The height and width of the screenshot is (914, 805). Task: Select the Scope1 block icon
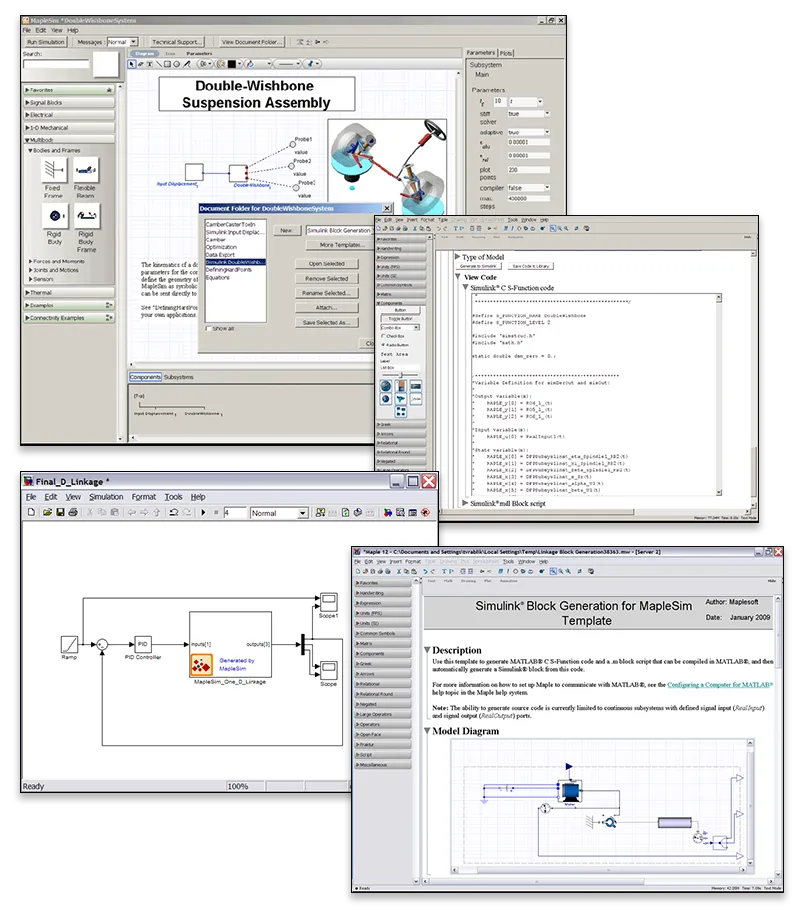click(x=329, y=600)
